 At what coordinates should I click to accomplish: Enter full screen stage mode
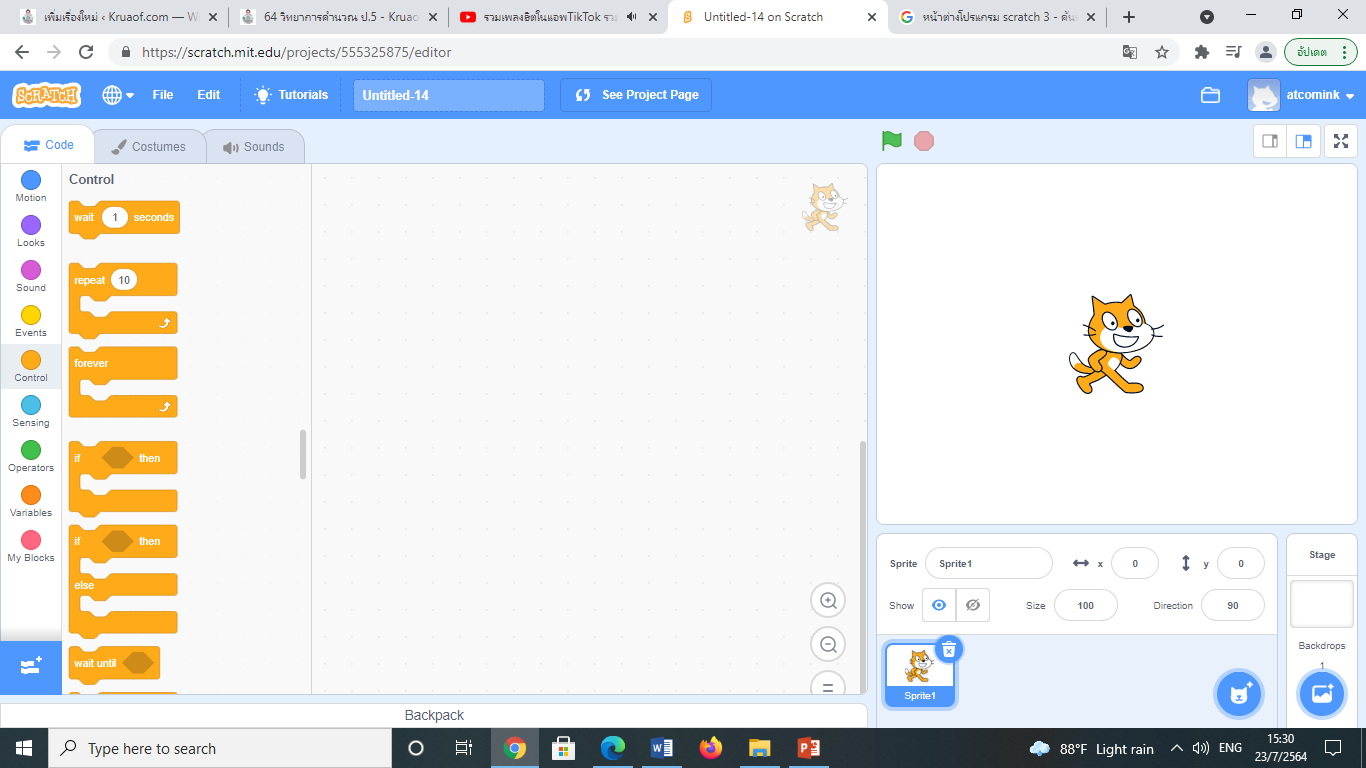[1341, 141]
